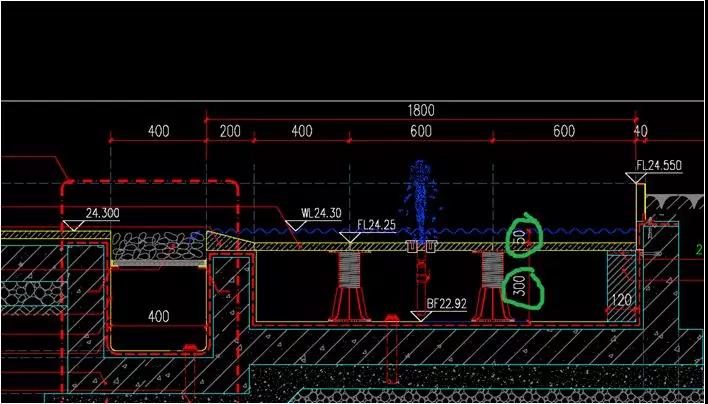The height and width of the screenshot is (404, 708).
Task: Select the vertical 50 dimension text
Action: 519,237
